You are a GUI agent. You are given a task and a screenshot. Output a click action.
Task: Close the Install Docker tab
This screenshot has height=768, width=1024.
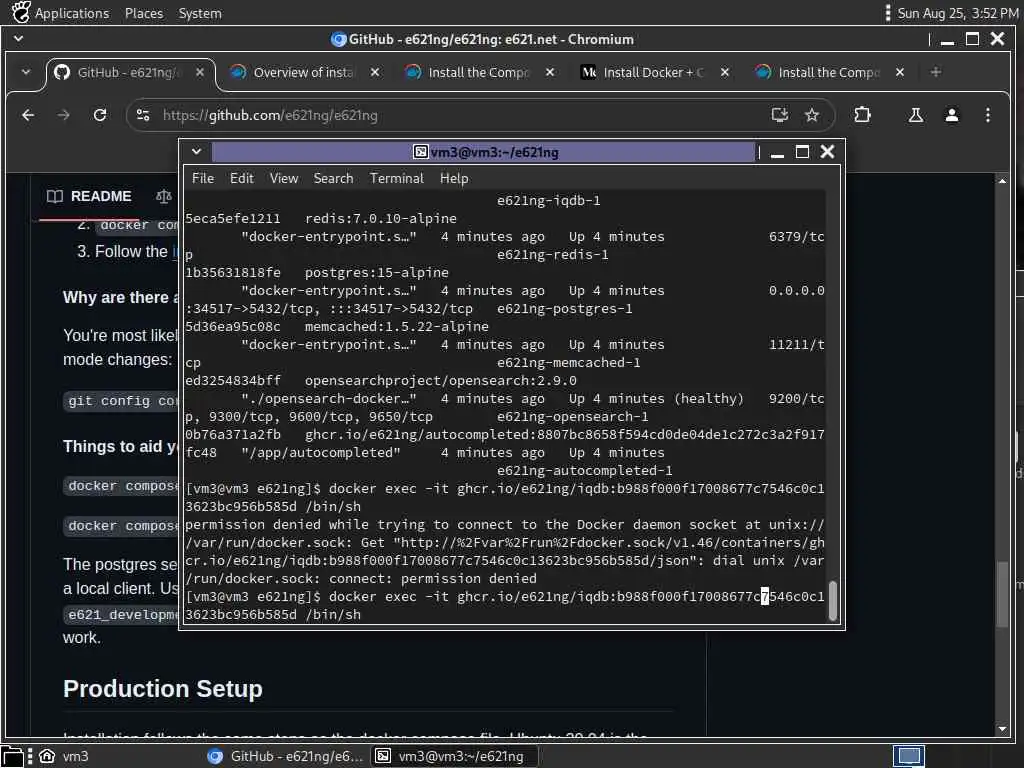point(725,72)
